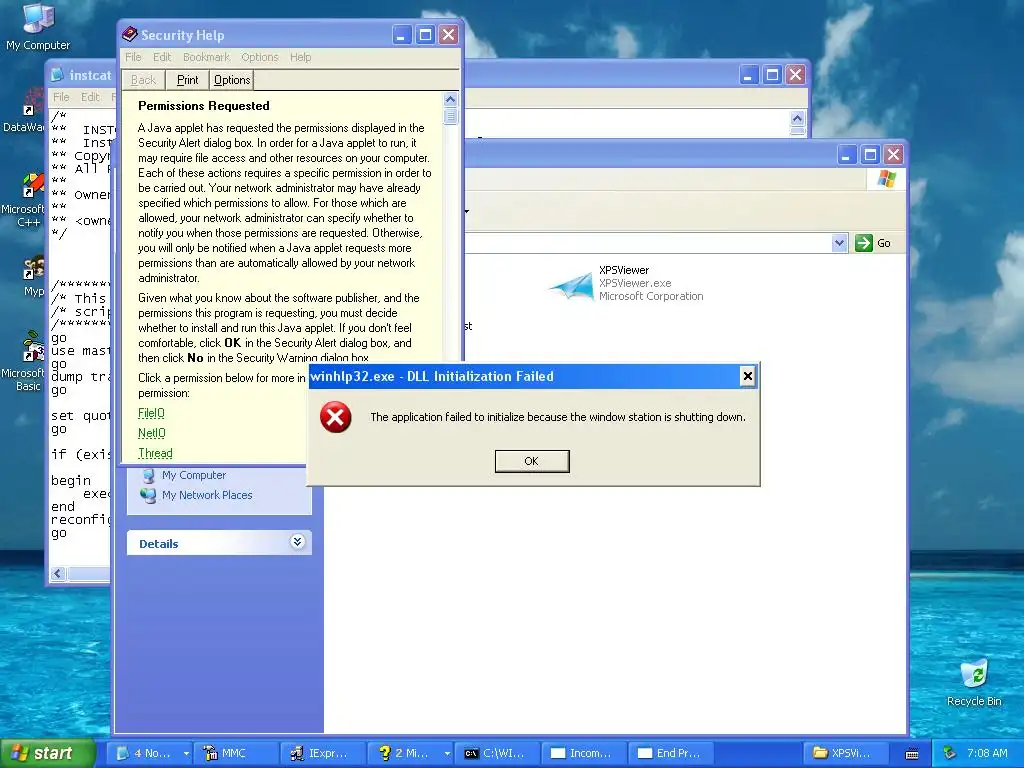
Task: Switch to IExpress taskbar button
Action: coord(323,753)
